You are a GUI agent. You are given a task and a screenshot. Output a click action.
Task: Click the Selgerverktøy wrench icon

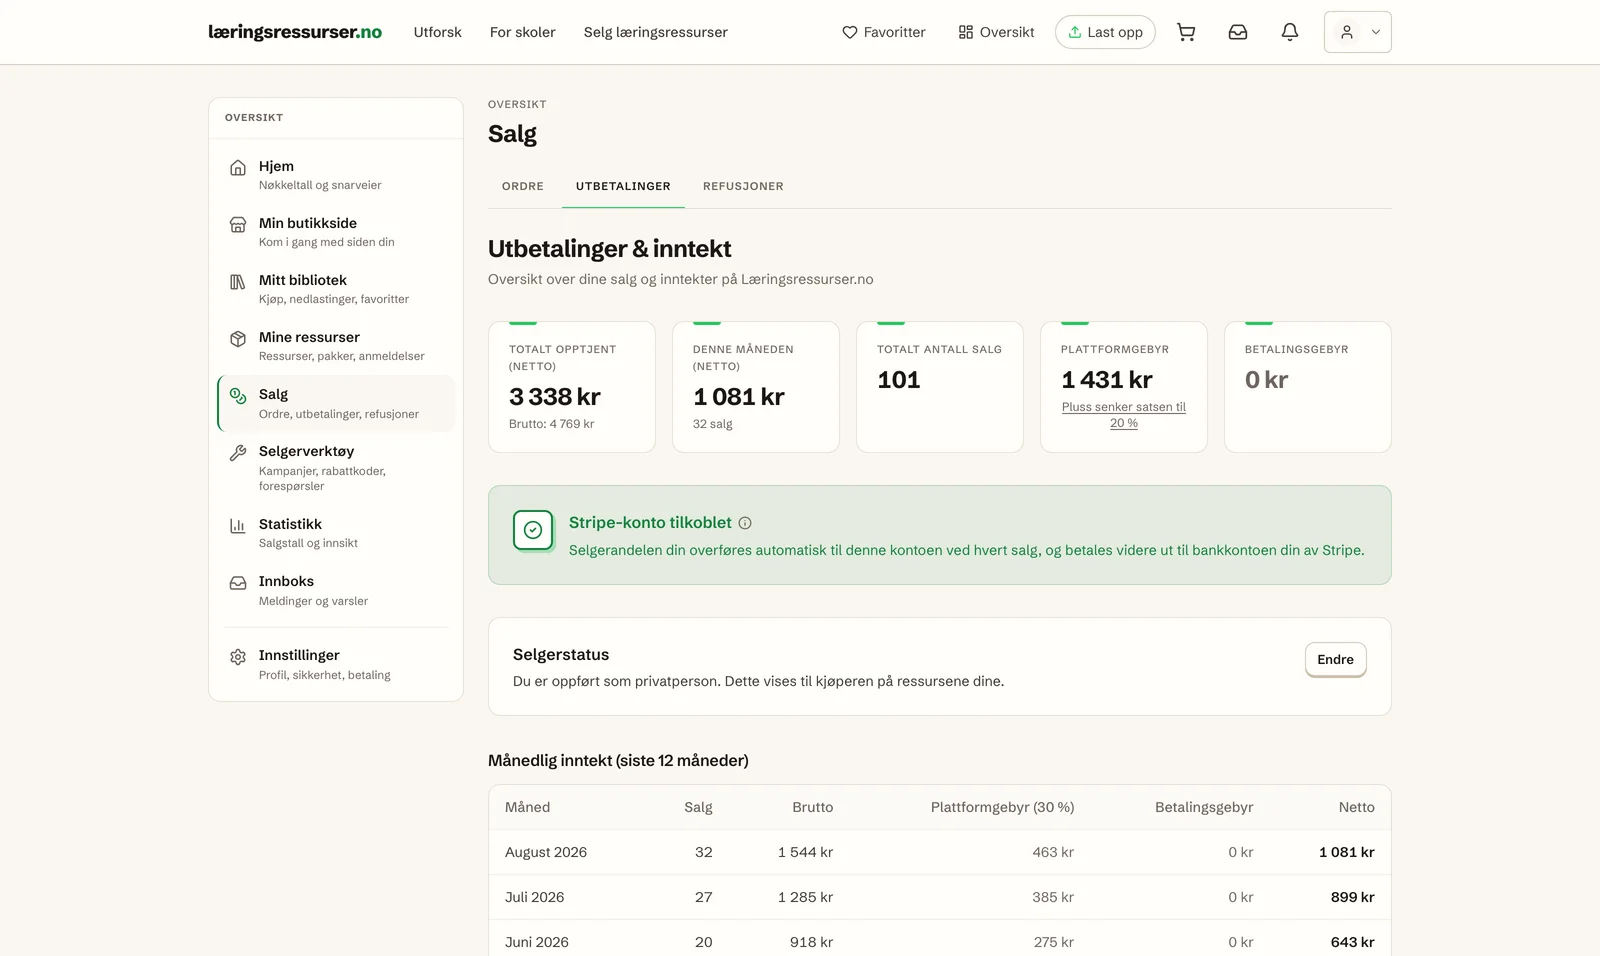coord(238,452)
